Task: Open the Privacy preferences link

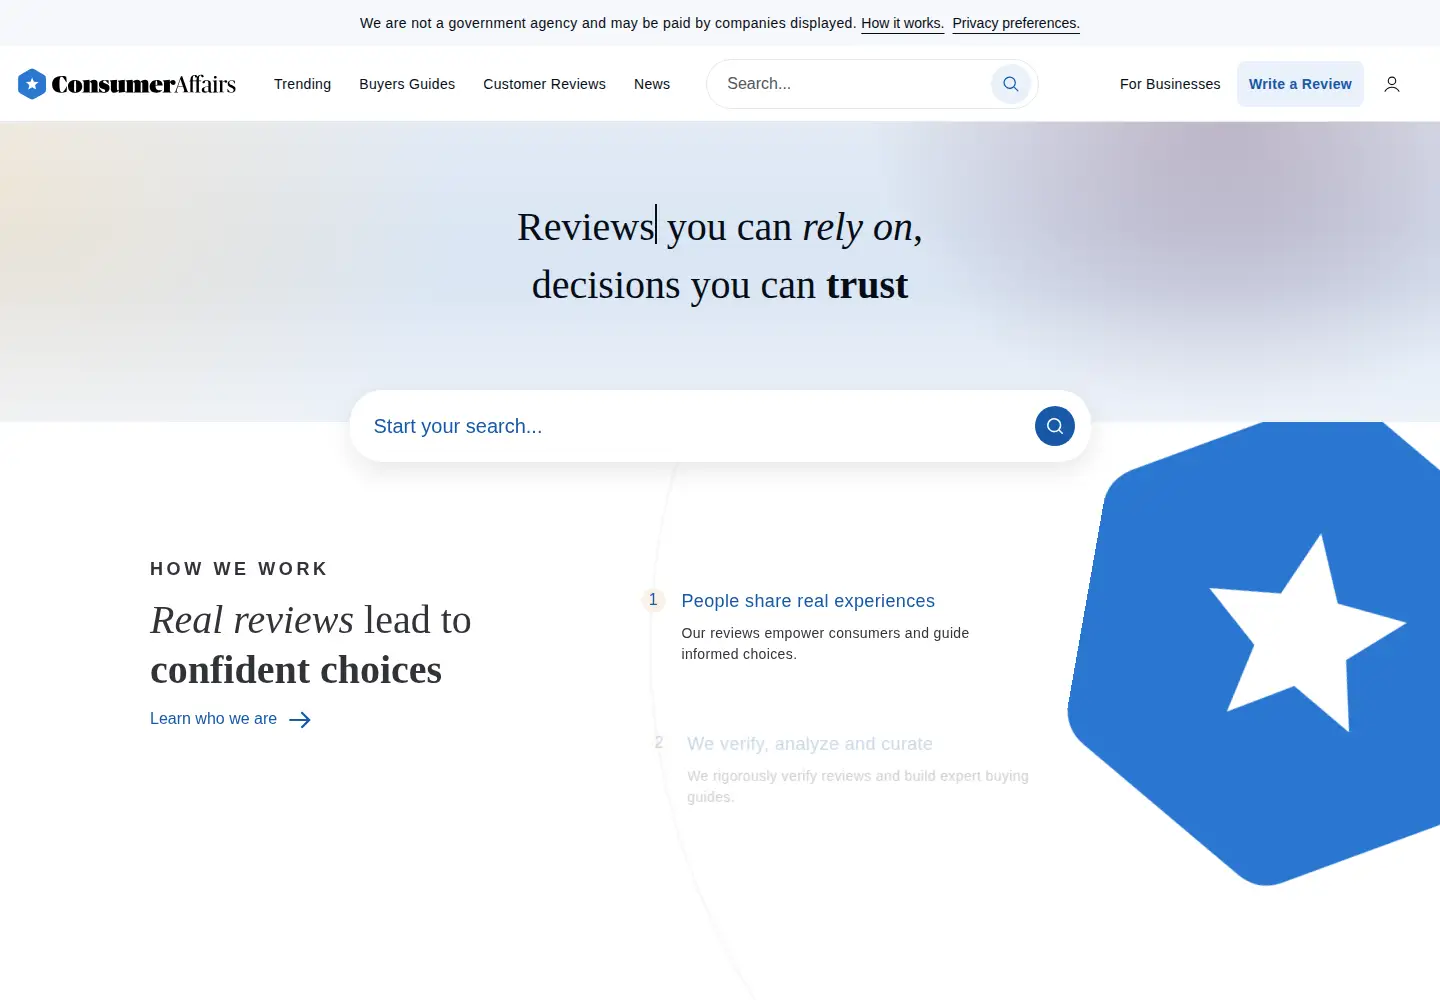Action: [x=1016, y=23]
